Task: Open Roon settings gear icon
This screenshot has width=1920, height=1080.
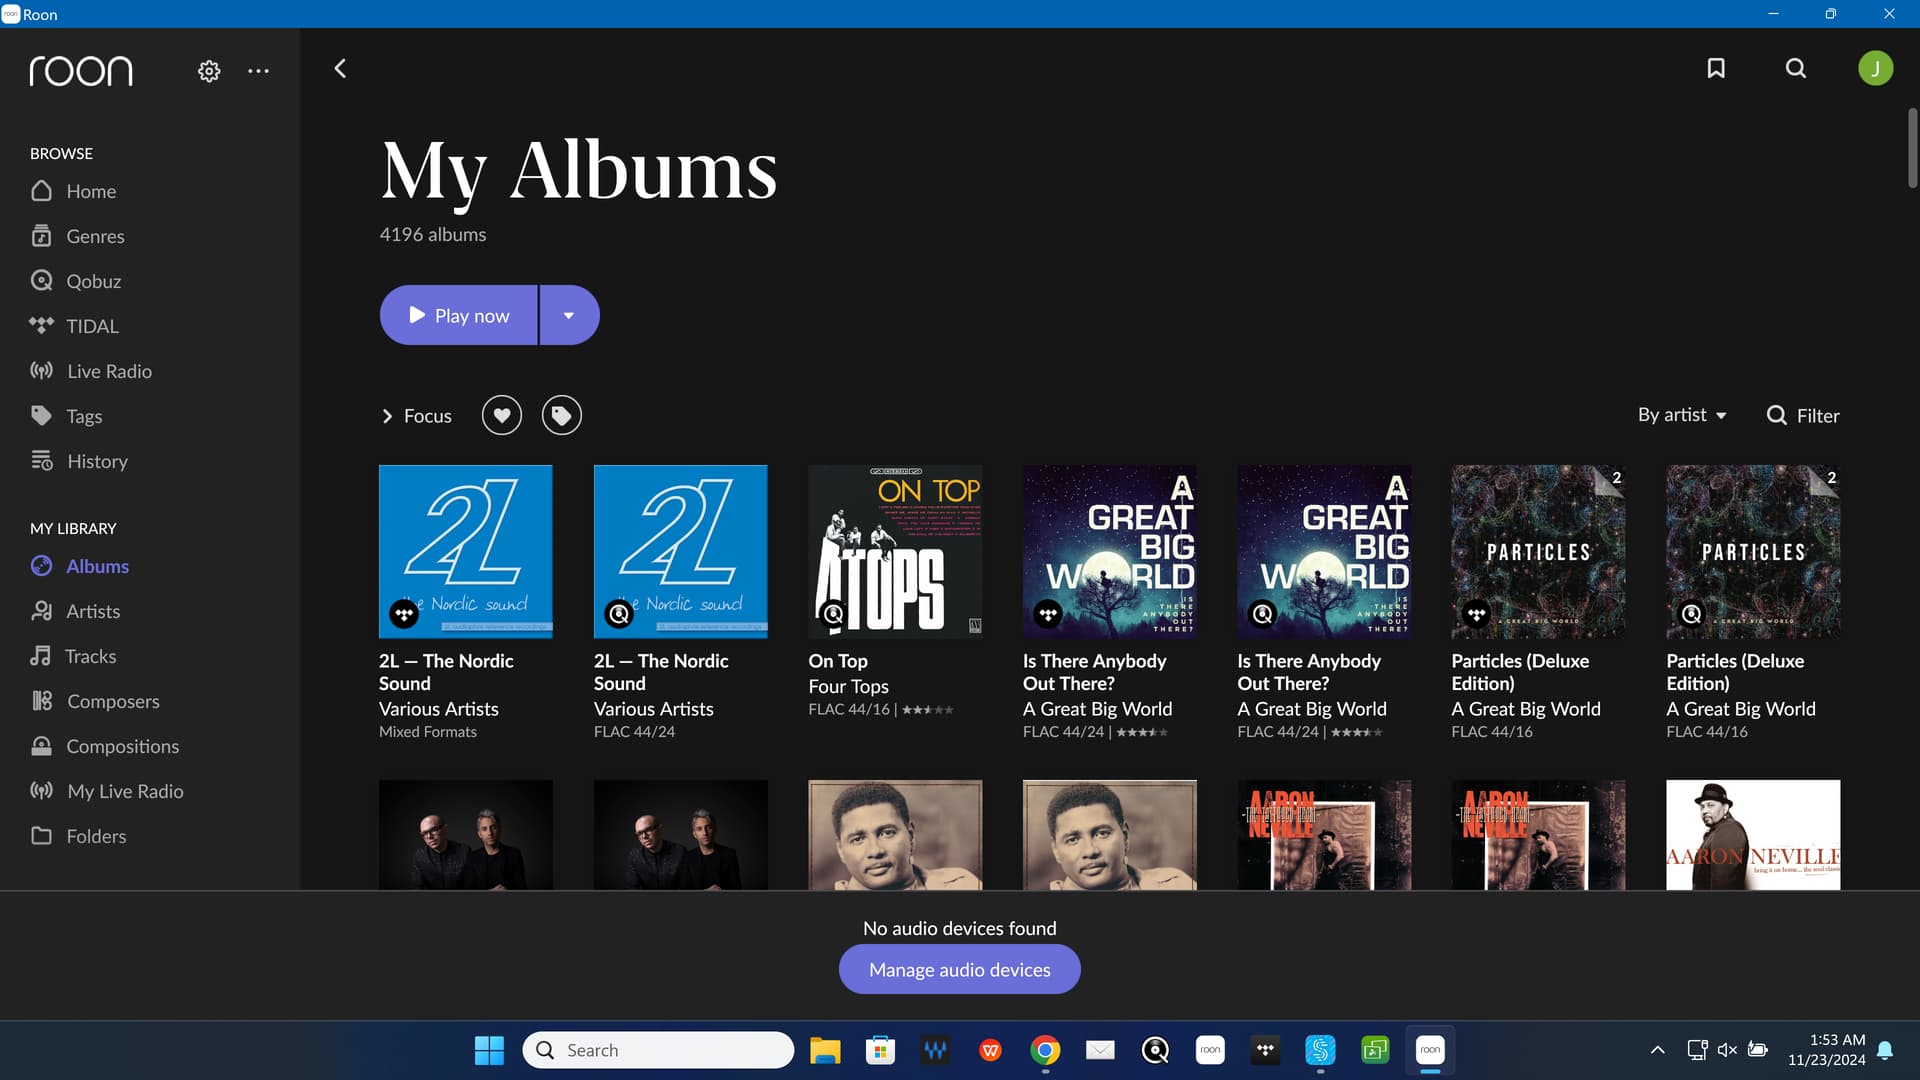Action: pyautogui.click(x=209, y=71)
